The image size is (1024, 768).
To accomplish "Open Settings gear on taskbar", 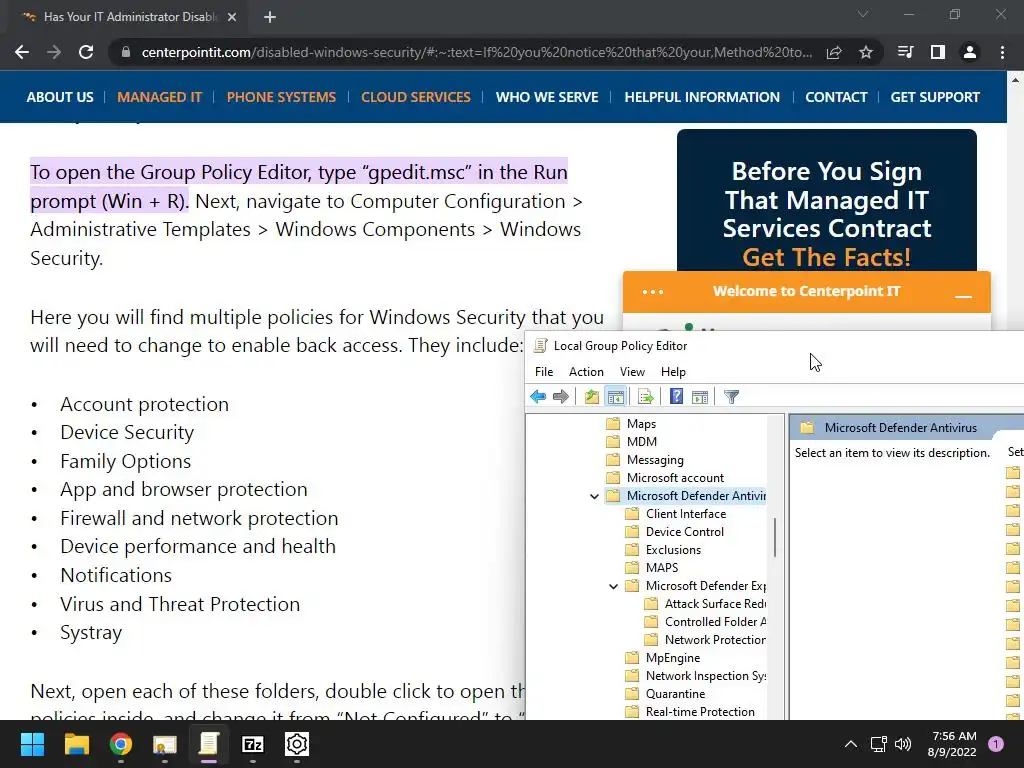I will click(296, 744).
